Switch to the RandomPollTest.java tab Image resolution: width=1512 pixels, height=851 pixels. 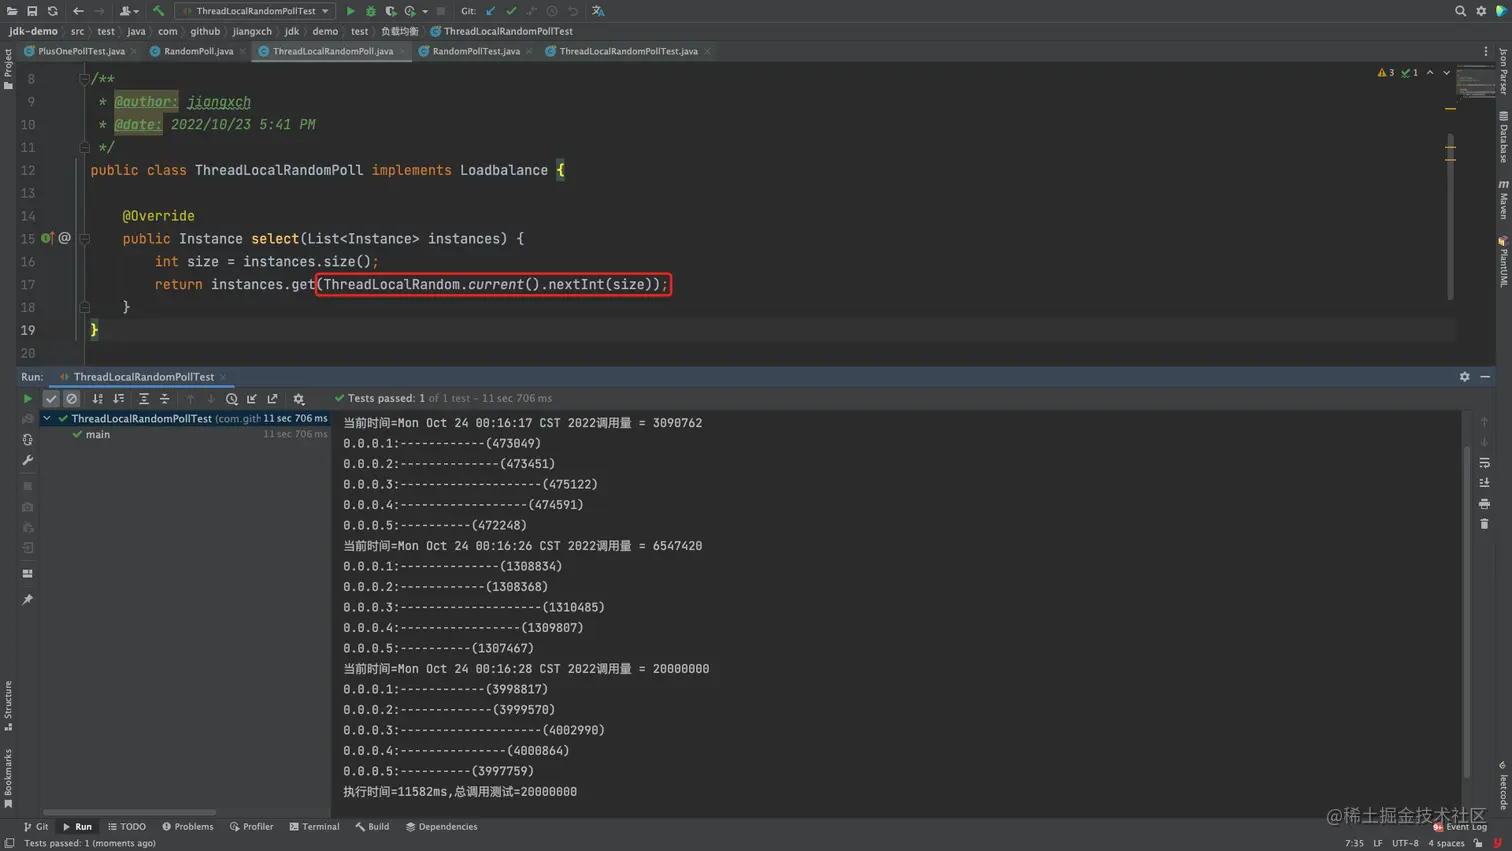pyautogui.click(x=476, y=51)
